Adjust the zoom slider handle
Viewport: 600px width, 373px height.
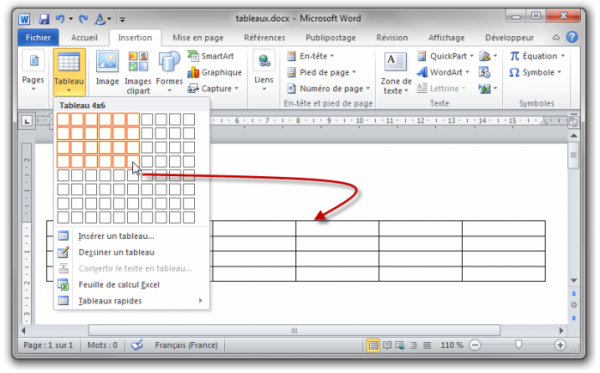(518, 345)
